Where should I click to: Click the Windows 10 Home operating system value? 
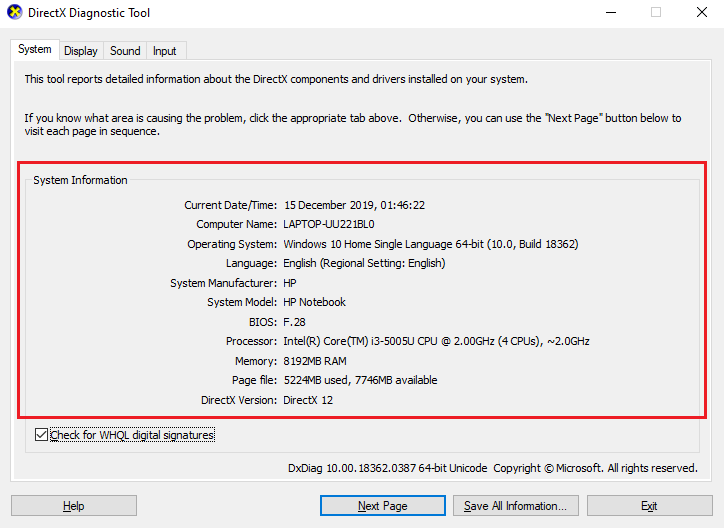tap(431, 244)
